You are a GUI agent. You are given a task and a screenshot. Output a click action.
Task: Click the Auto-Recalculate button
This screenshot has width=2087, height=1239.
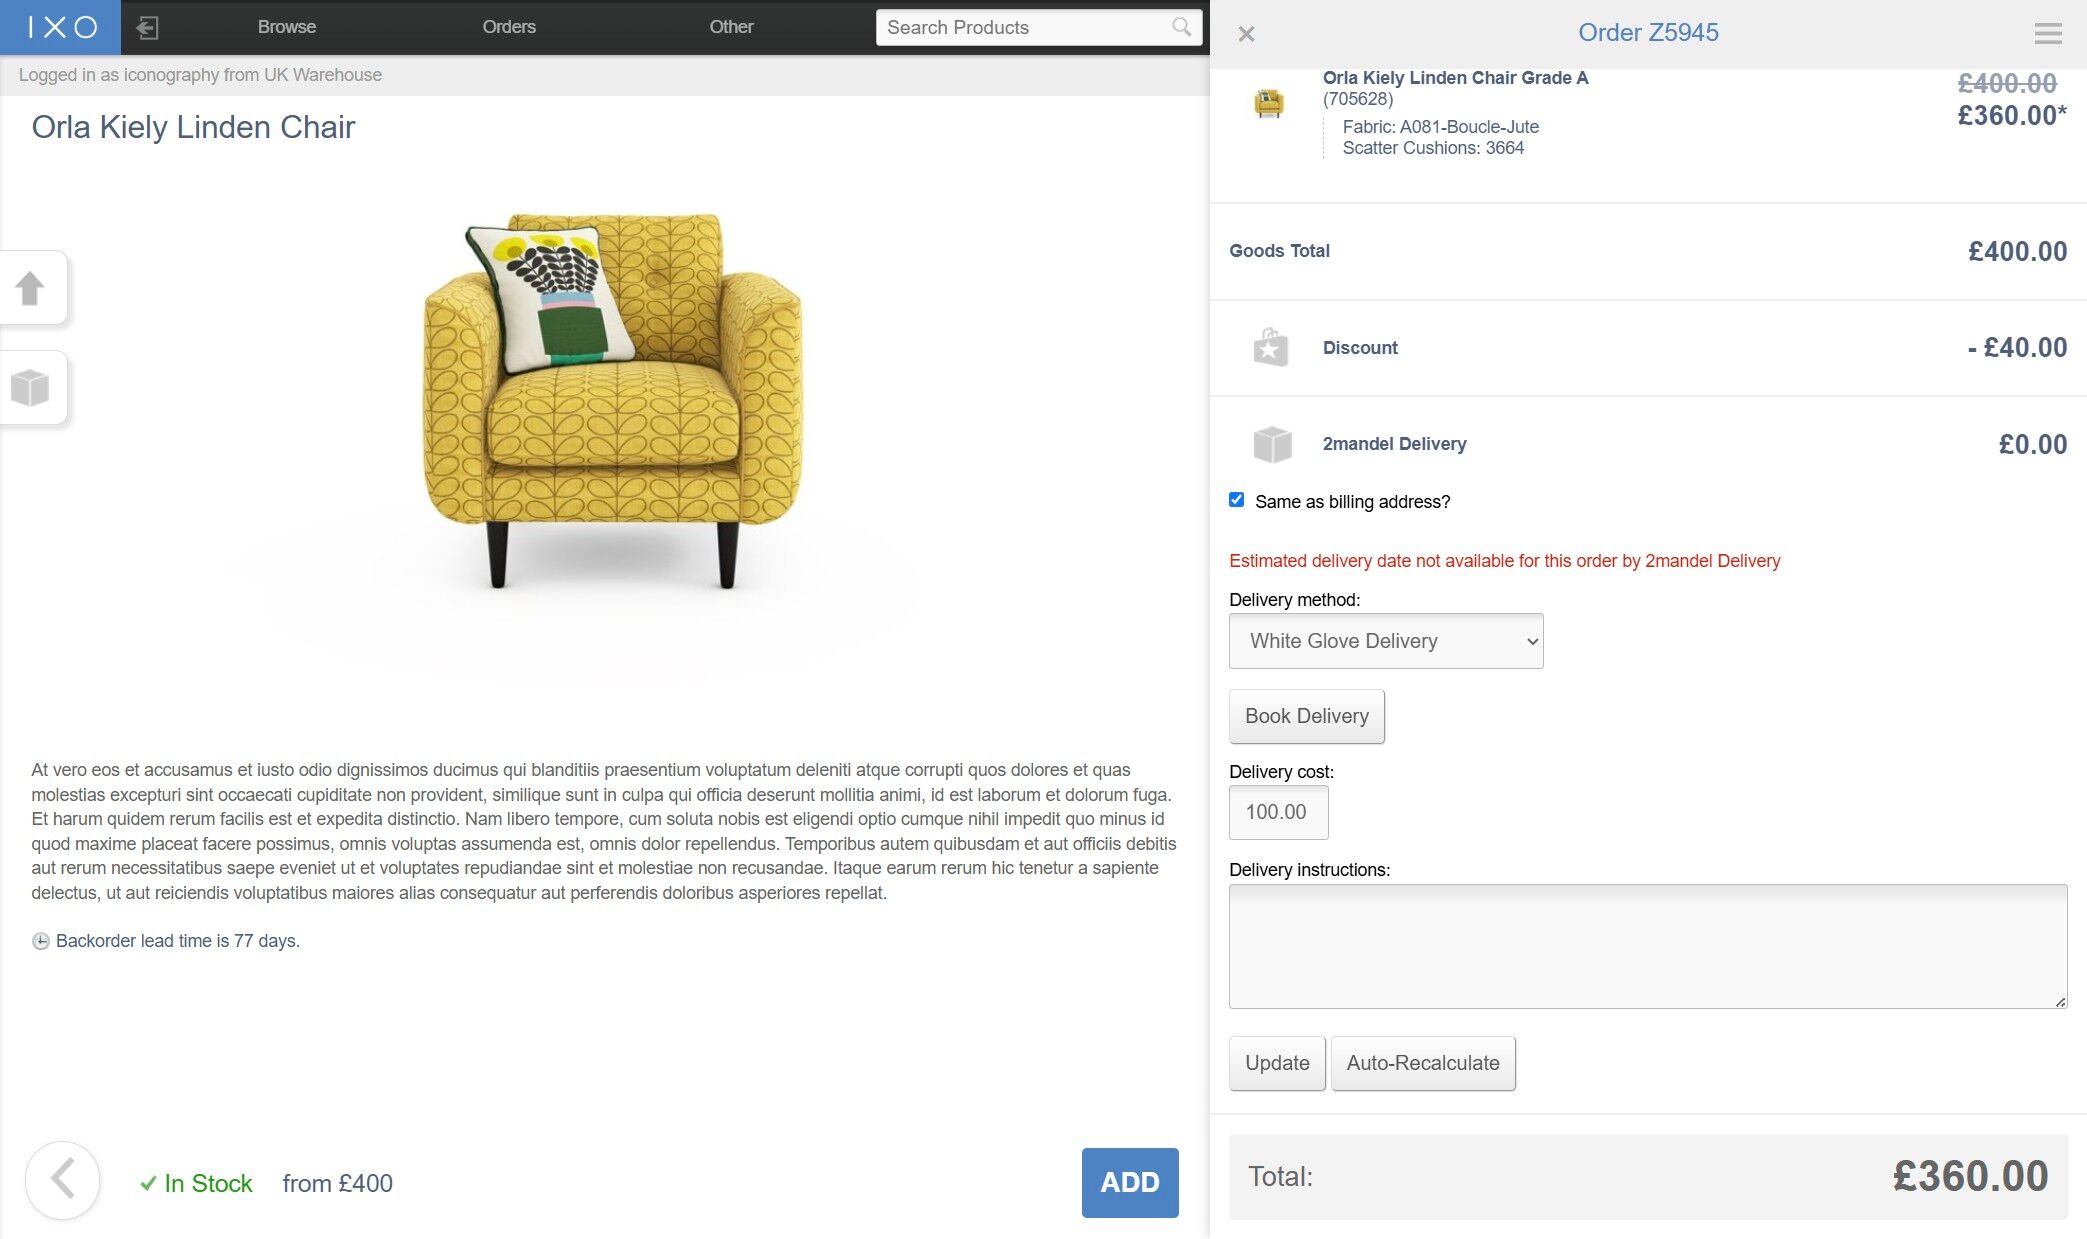[x=1423, y=1063]
